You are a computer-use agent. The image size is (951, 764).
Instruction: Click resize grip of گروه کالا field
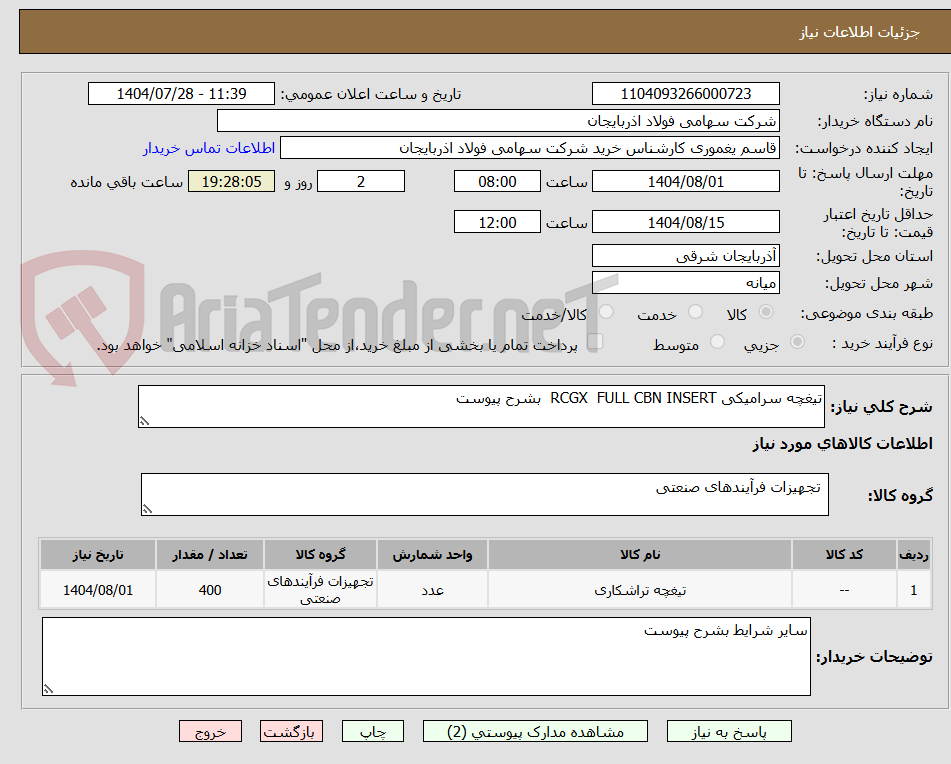(x=150, y=510)
